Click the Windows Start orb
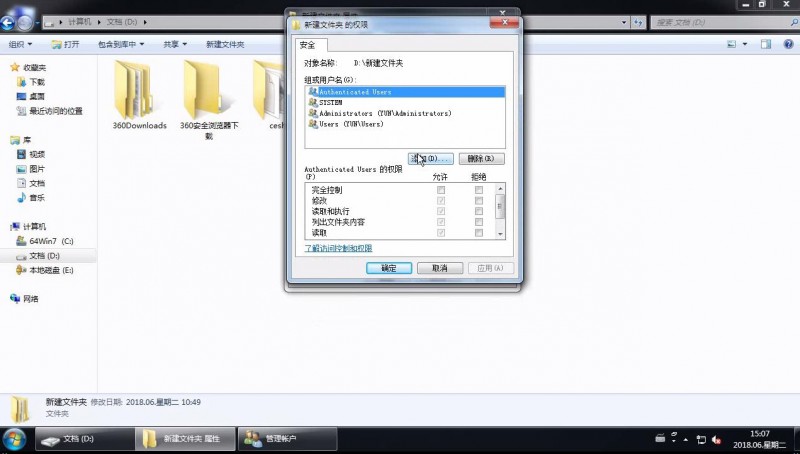This screenshot has width=800, height=454. tap(14, 440)
